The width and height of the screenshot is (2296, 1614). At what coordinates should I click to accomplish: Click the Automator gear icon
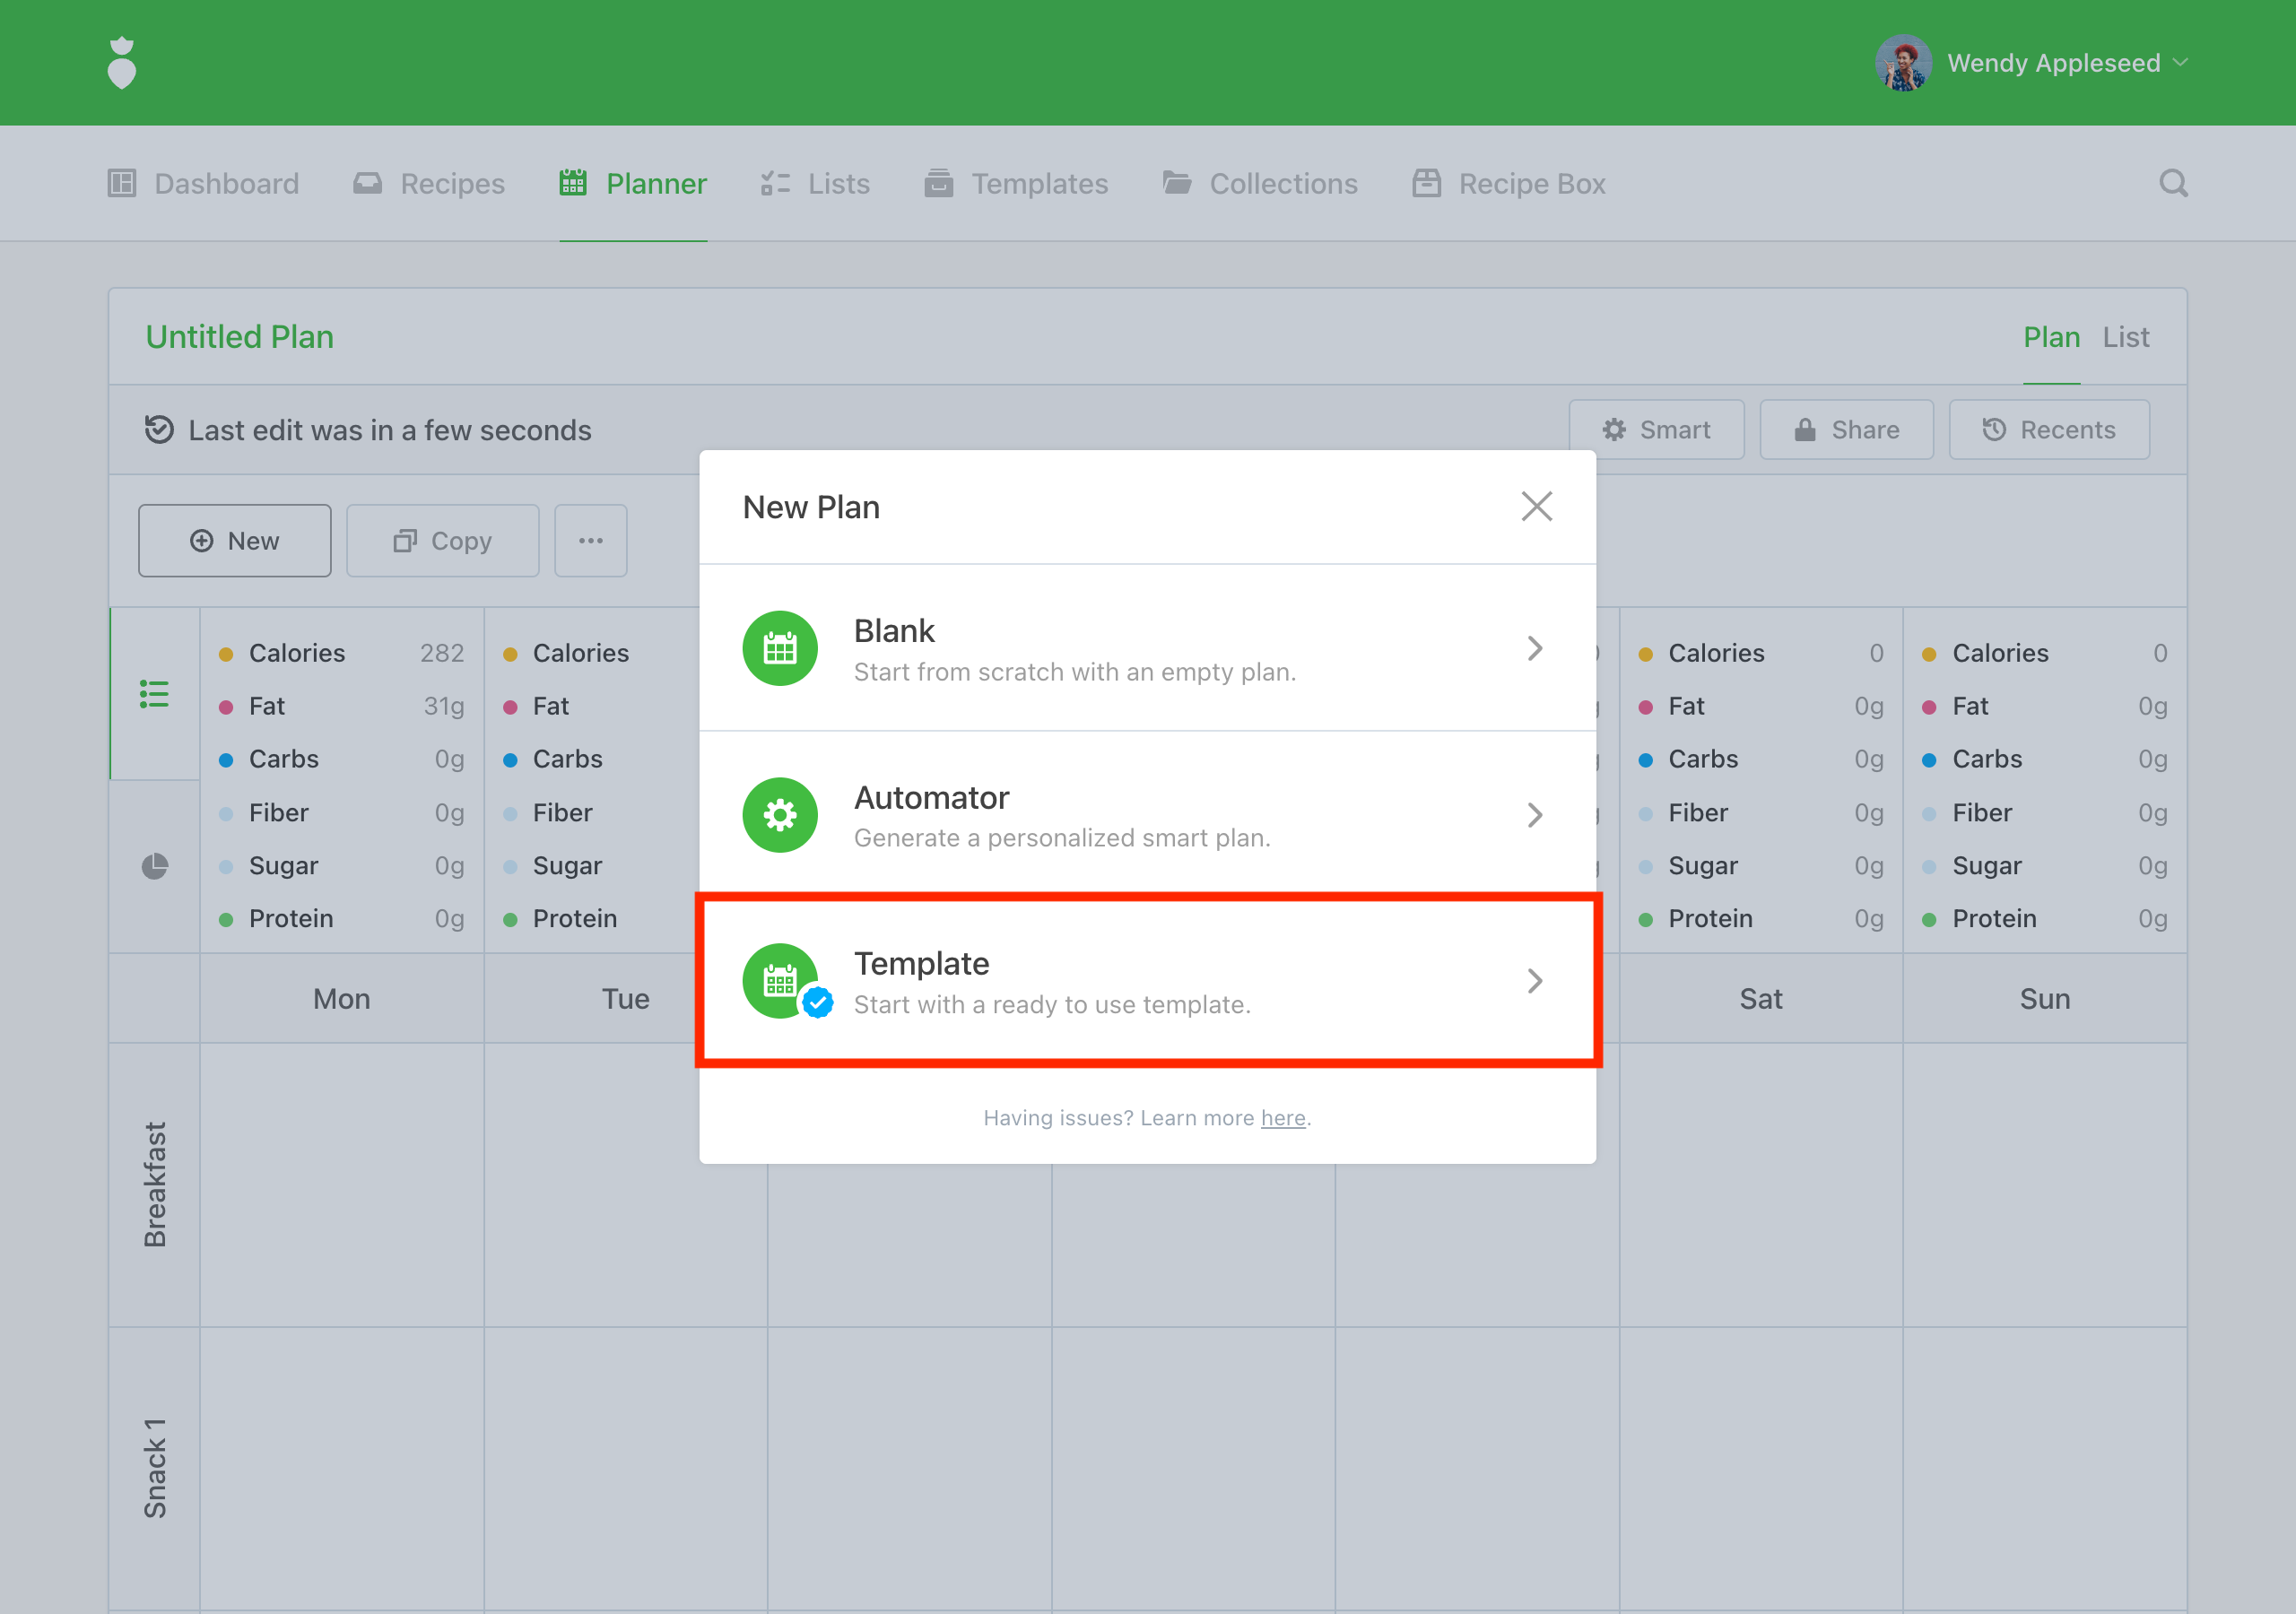780,815
